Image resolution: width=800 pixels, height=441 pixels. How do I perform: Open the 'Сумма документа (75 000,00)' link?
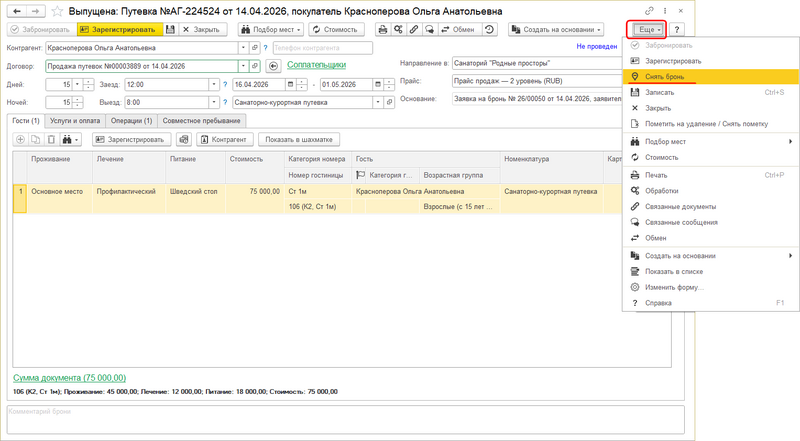pos(69,378)
